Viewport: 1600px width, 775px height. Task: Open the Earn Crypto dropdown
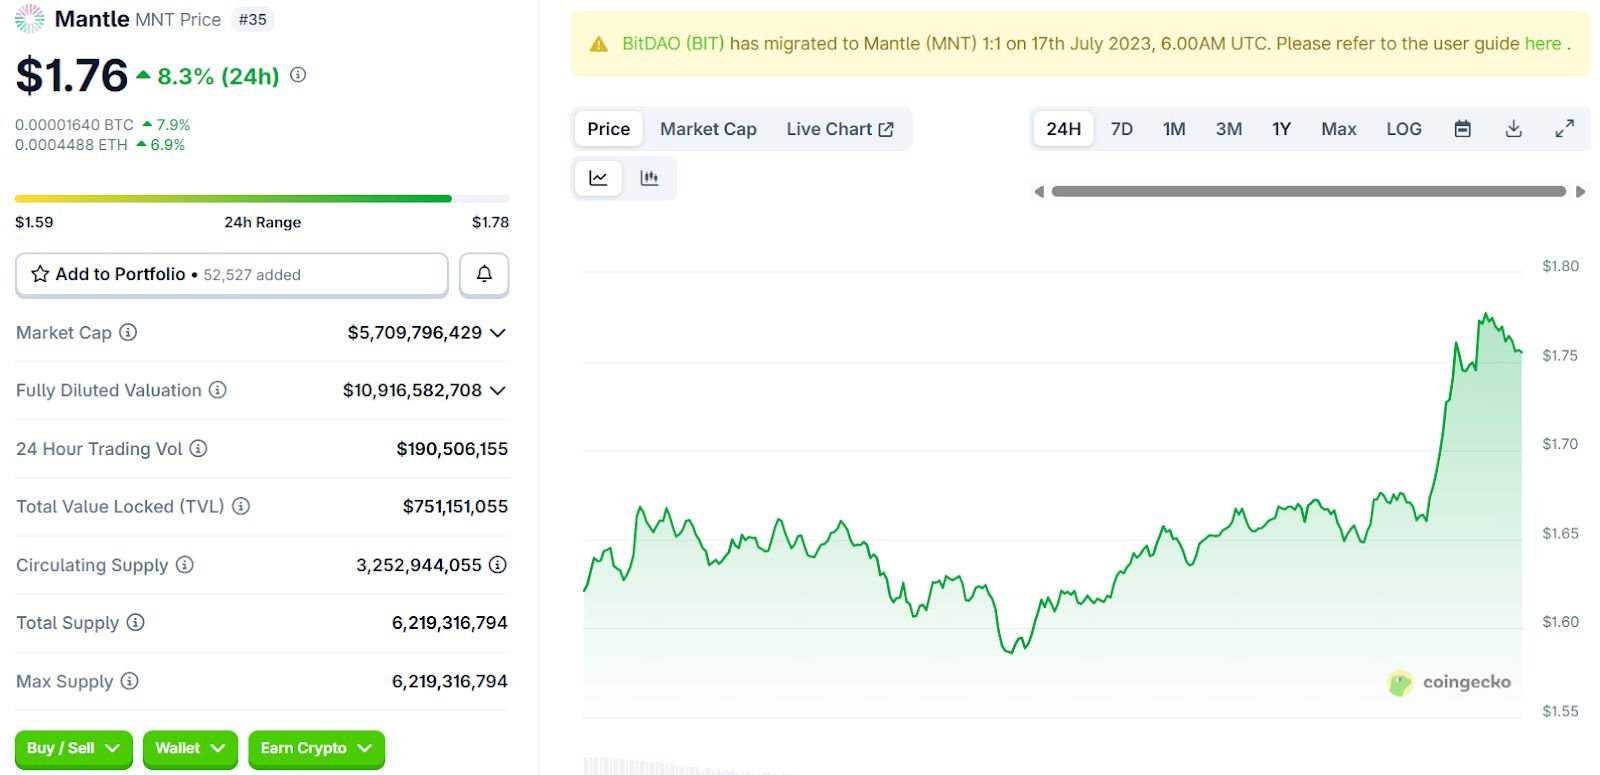315,748
